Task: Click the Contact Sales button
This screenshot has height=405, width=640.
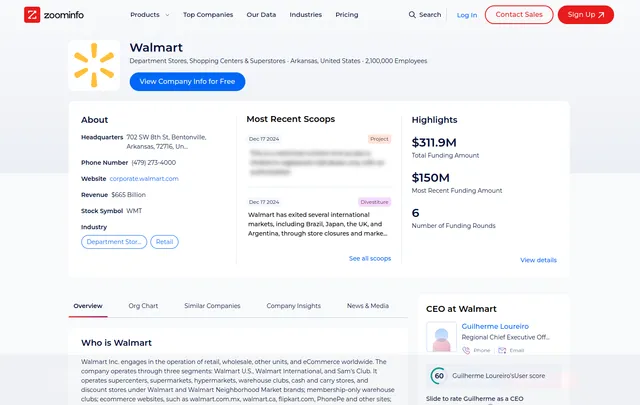Action: [x=518, y=15]
